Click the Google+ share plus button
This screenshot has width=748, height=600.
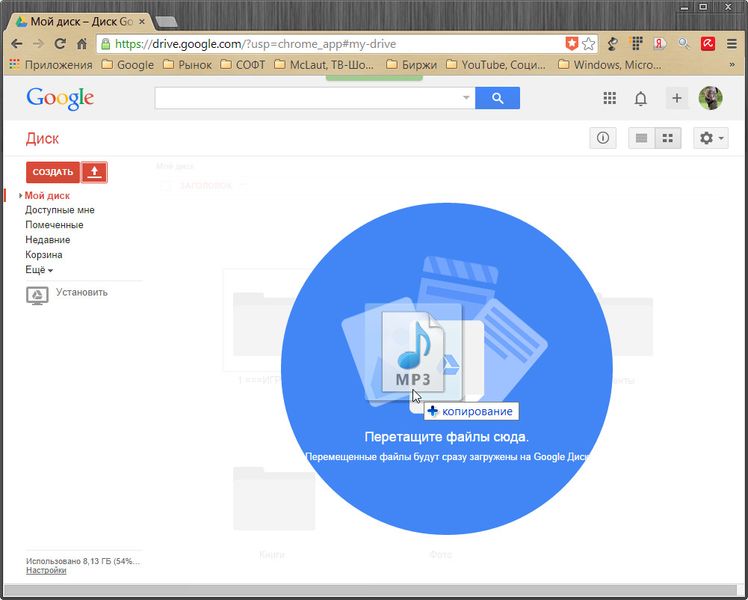[x=676, y=98]
